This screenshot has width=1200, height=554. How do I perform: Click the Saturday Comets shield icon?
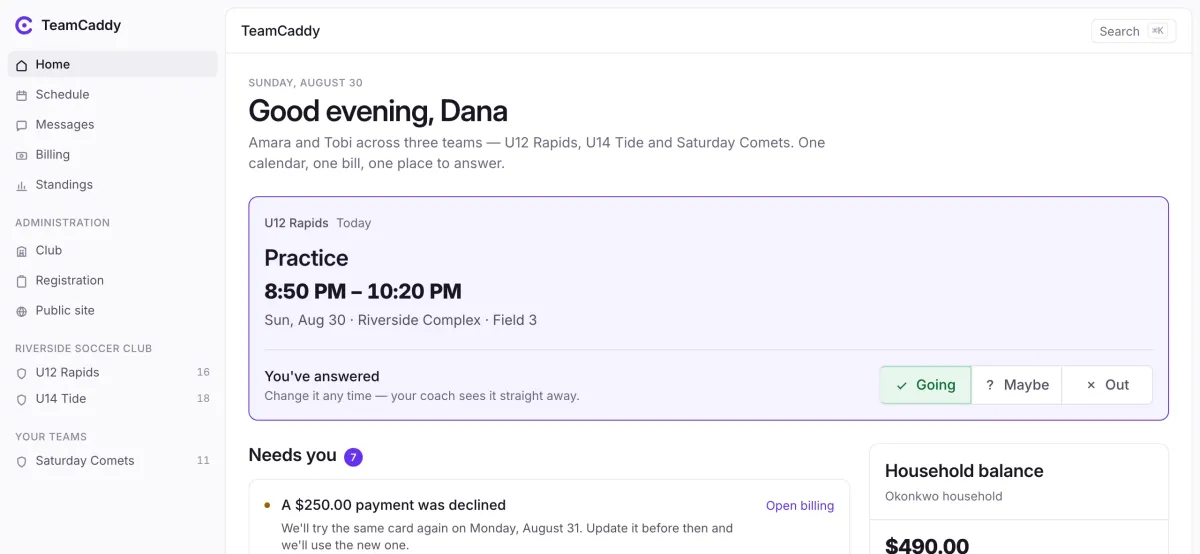tap(22, 461)
